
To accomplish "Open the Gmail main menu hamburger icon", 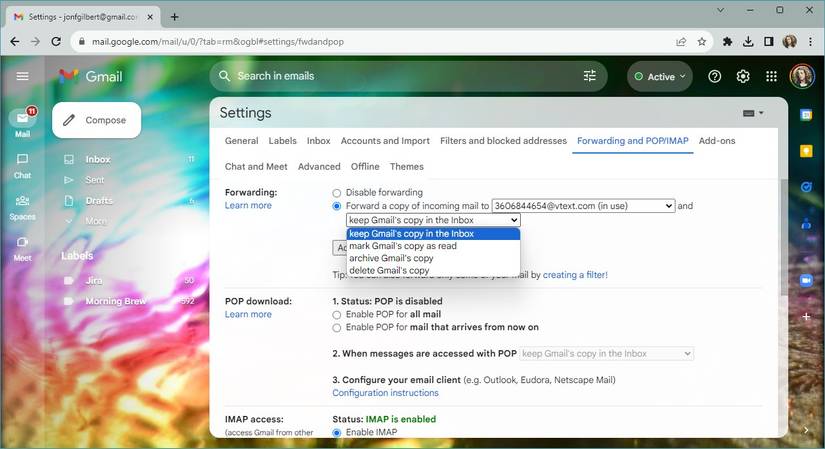I will pyautogui.click(x=22, y=76).
